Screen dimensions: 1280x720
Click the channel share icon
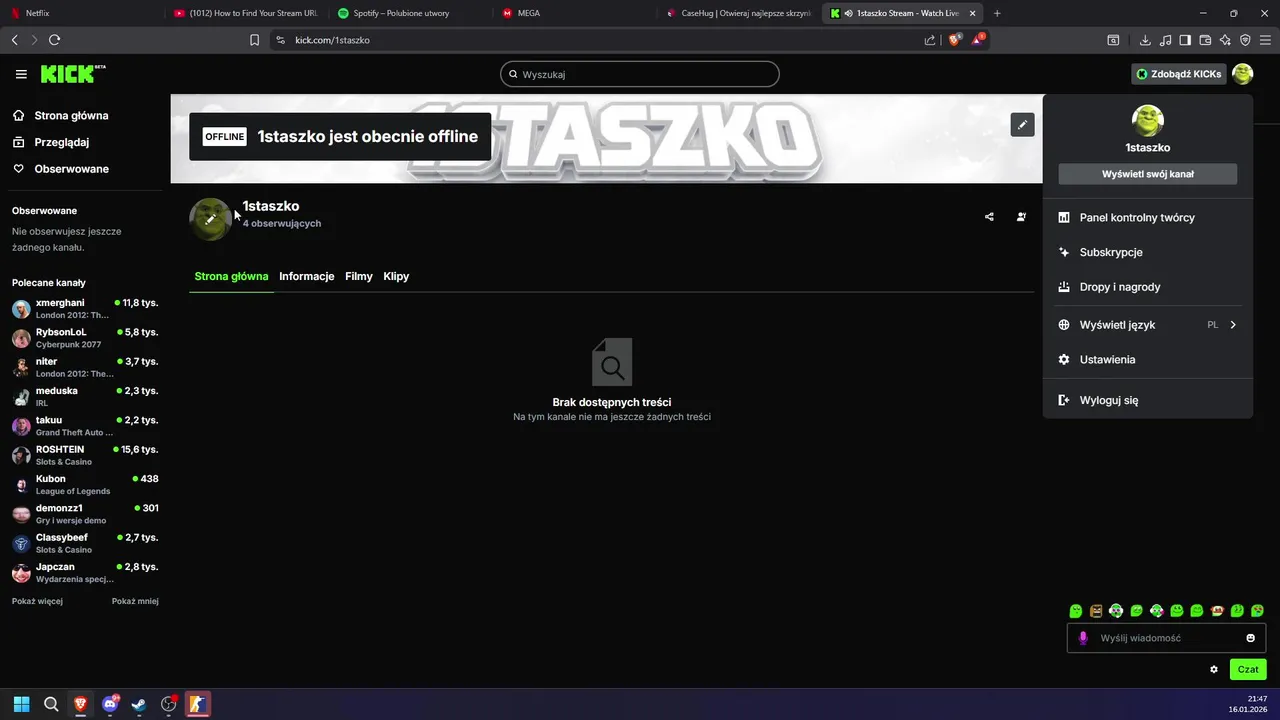[x=989, y=217]
